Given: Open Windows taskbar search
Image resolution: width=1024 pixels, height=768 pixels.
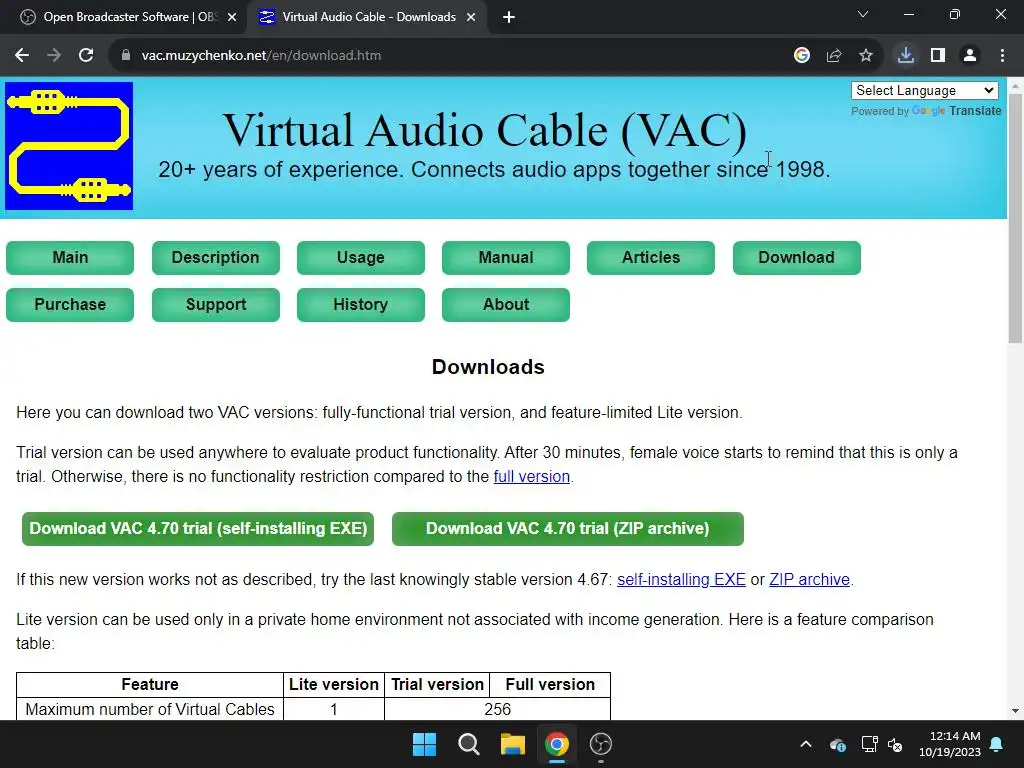Looking at the screenshot, I should tap(469, 744).
